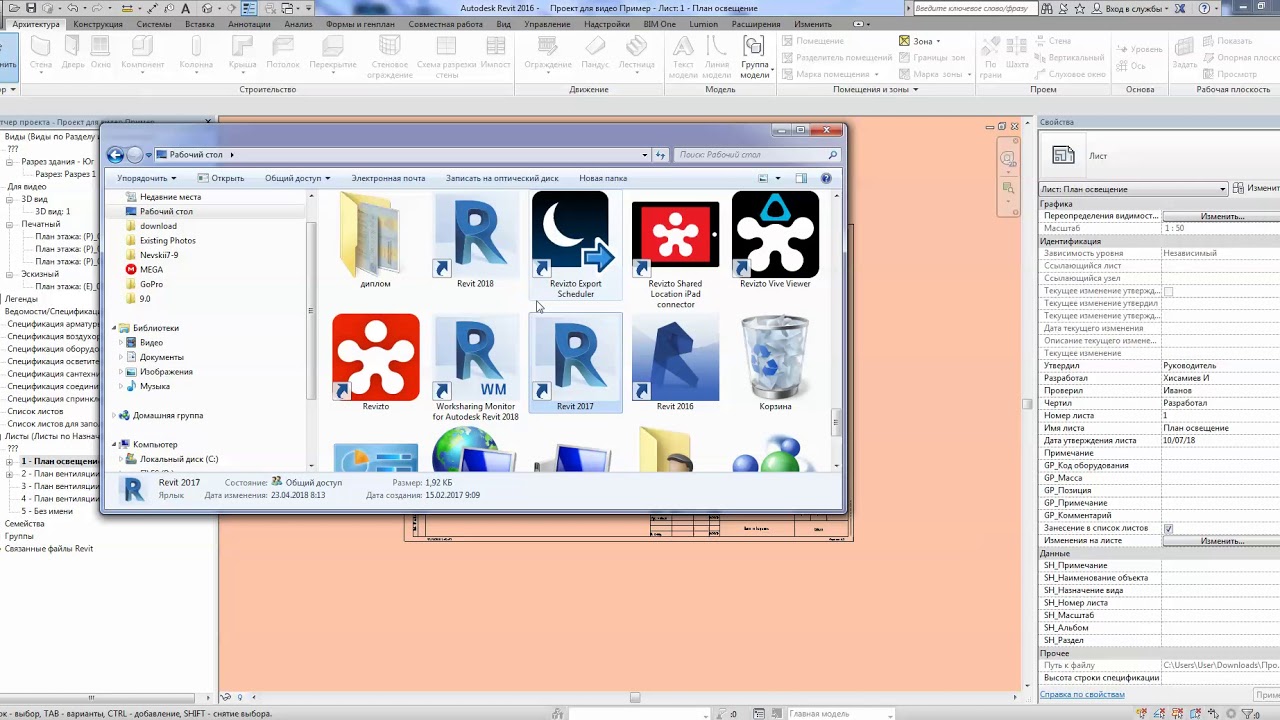1280x720 pixels.
Task: Toggle the Текущее изменение утвержд... checkbox
Action: click(x=1168, y=291)
